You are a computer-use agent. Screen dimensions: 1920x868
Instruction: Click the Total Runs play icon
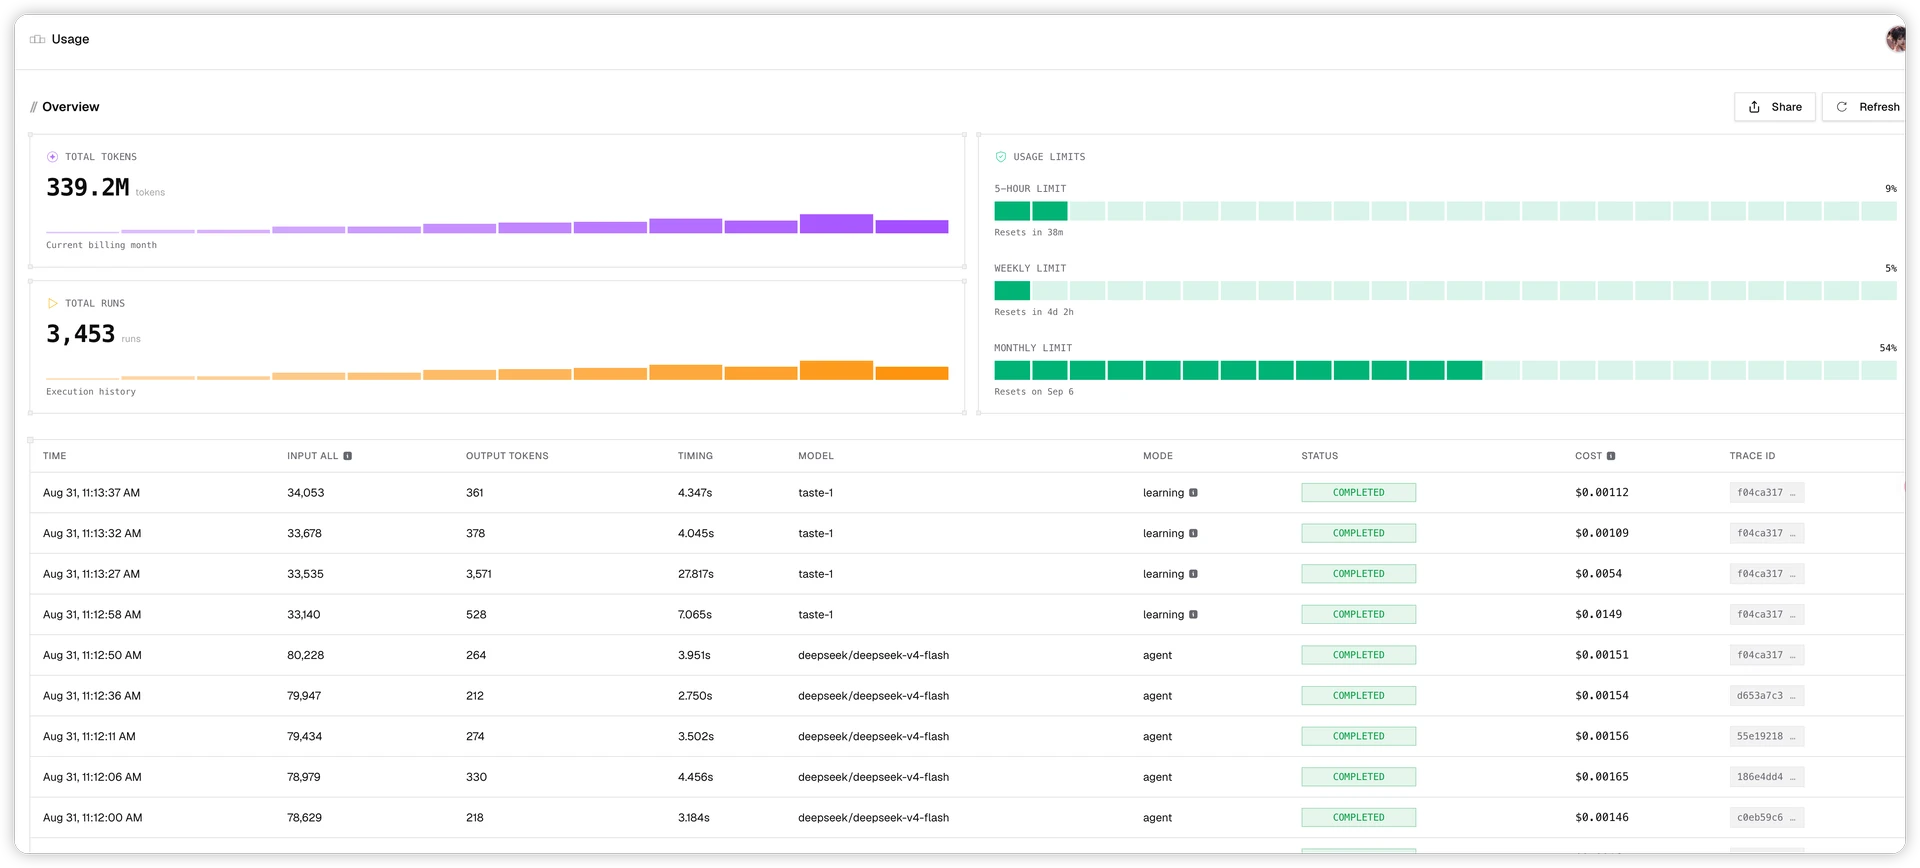pyautogui.click(x=52, y=303)
